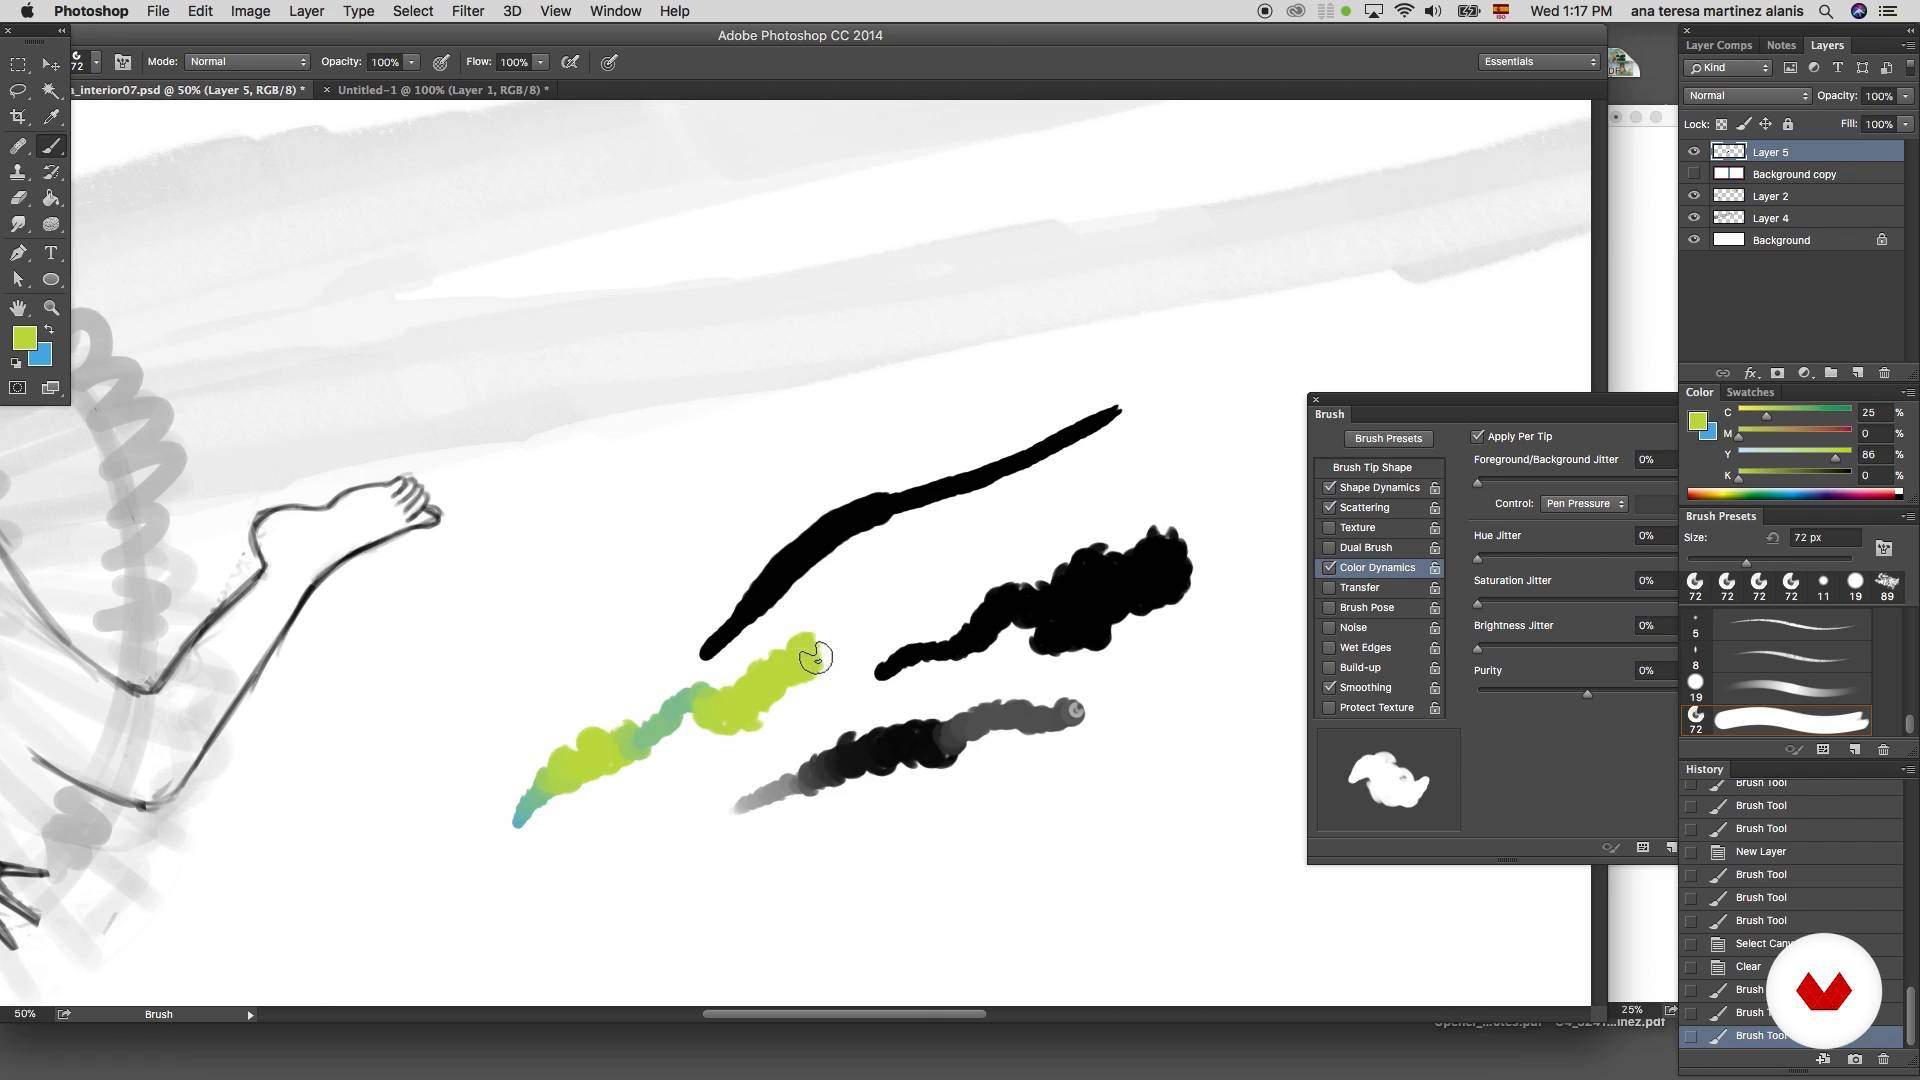1920x1080 pixels.
Task: Toggle the Brush panel from options bar
Action: 123,62
